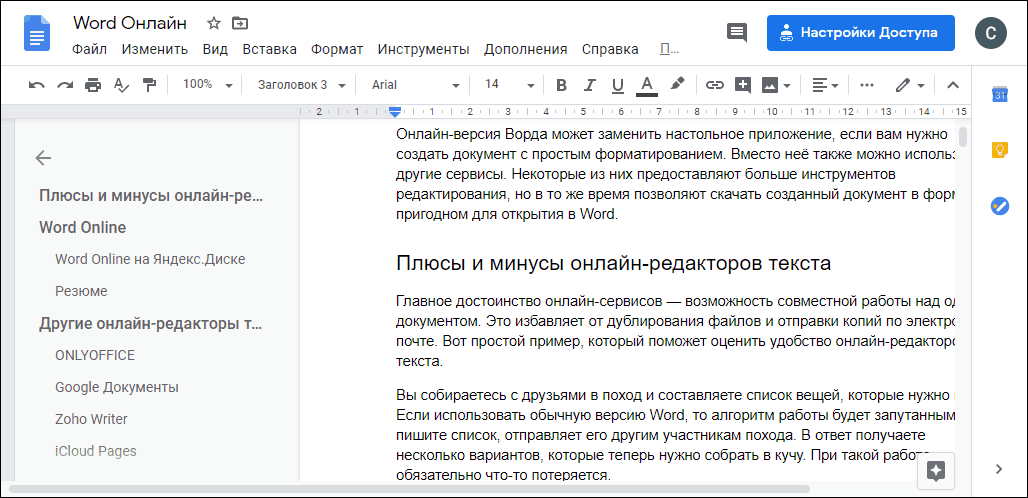Viewport: 1028px width, 498px height.
Task: Click the Настройки Доступа button
Action: (861, 33)
